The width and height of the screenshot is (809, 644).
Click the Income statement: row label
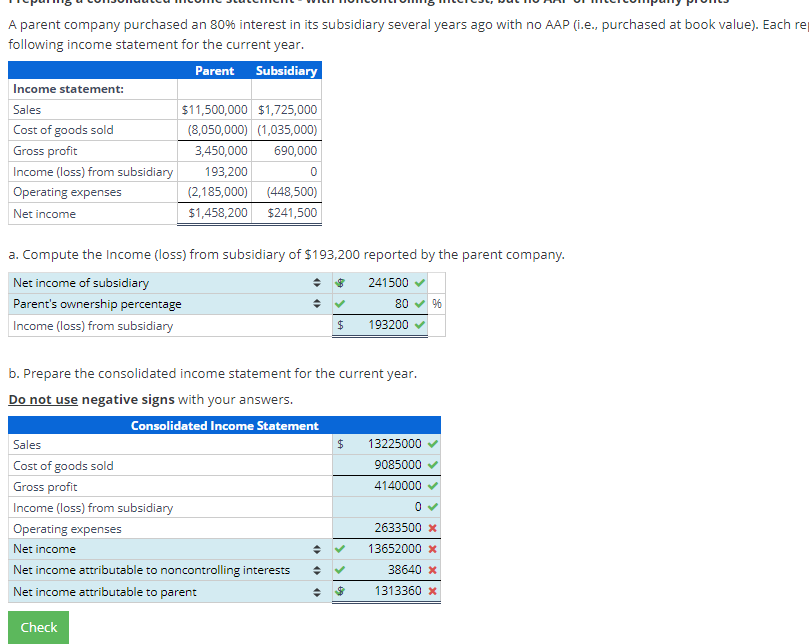(69, 89)
